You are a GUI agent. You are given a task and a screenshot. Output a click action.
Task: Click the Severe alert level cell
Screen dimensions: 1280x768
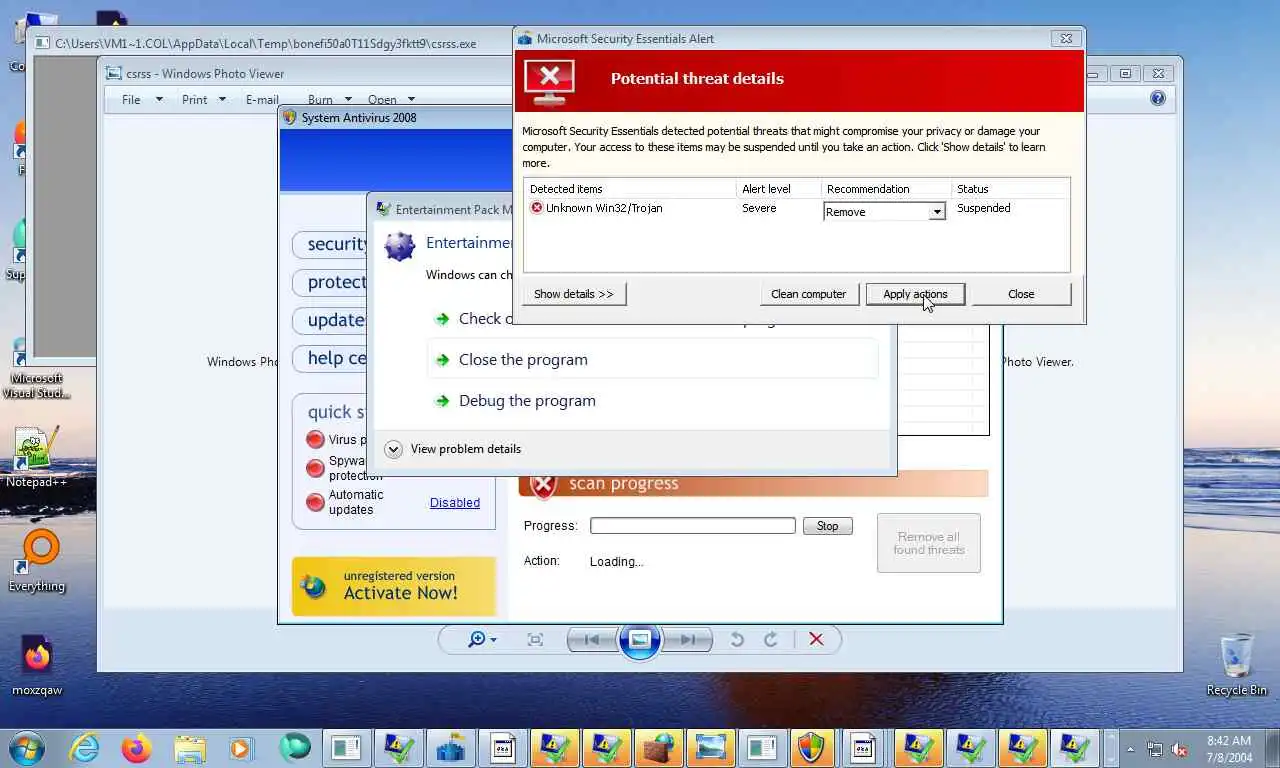point(759,208)
